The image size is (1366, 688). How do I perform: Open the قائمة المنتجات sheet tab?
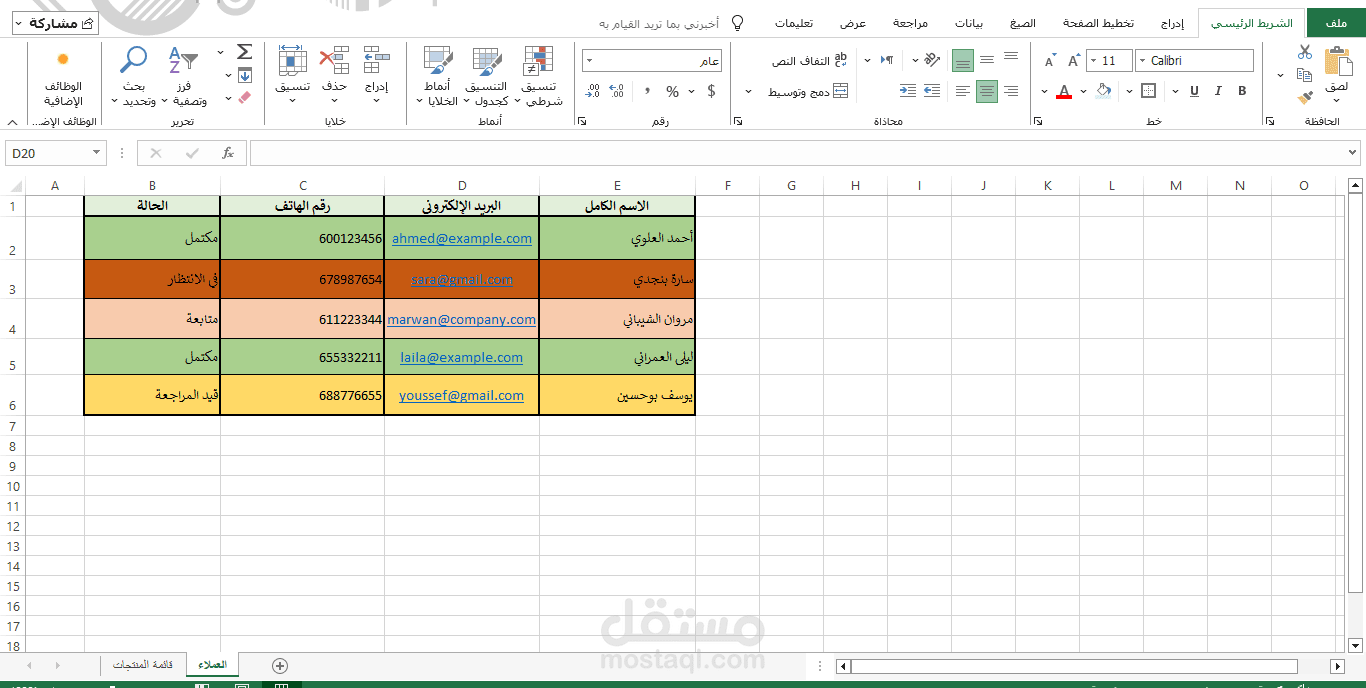tap(143, 665)
